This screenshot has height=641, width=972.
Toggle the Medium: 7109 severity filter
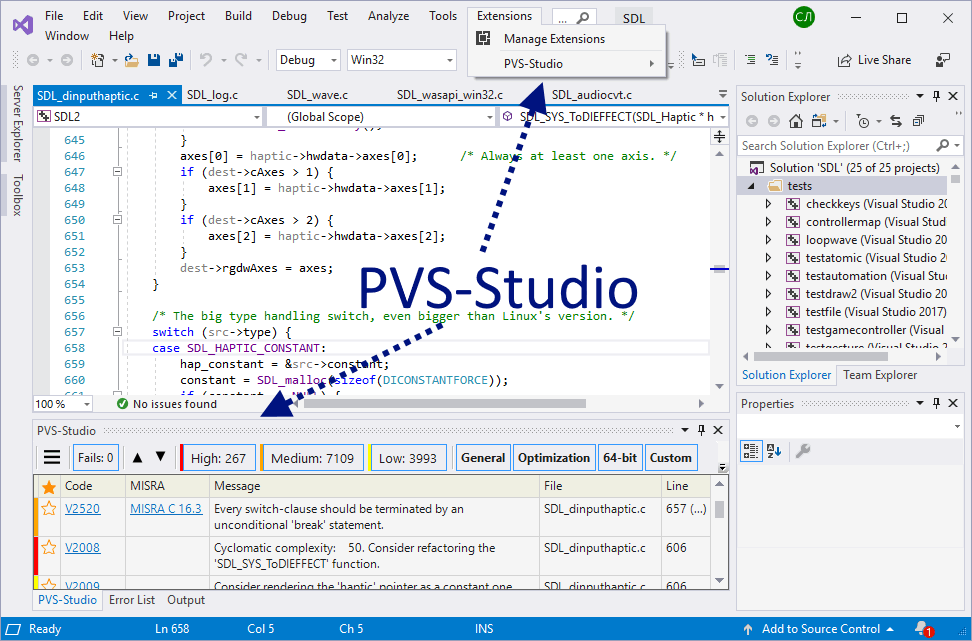[312, 457]
